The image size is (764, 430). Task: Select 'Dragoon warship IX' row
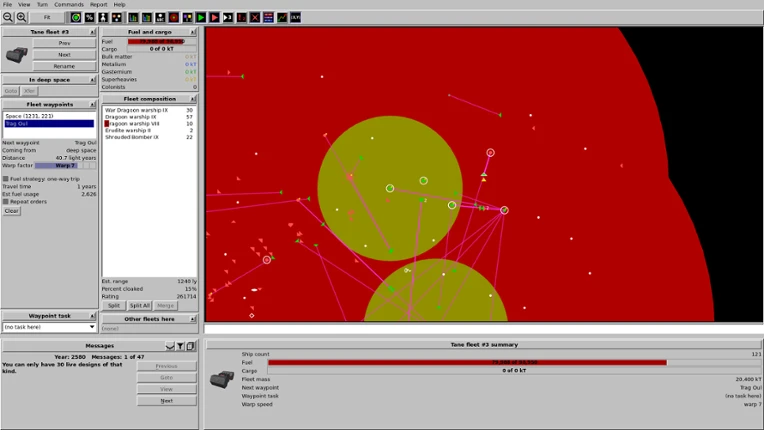[149, 117]
